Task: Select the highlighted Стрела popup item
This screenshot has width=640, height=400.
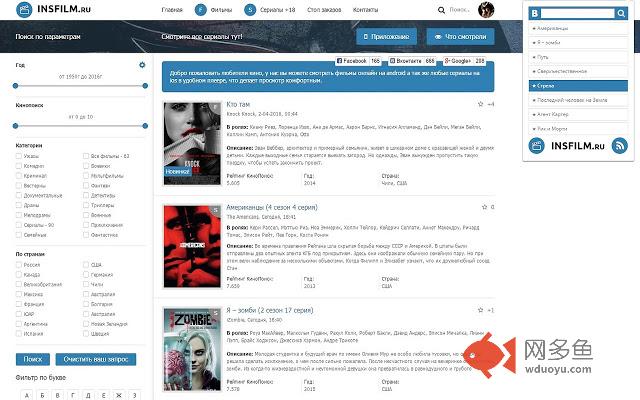Action: pos(578,86)
